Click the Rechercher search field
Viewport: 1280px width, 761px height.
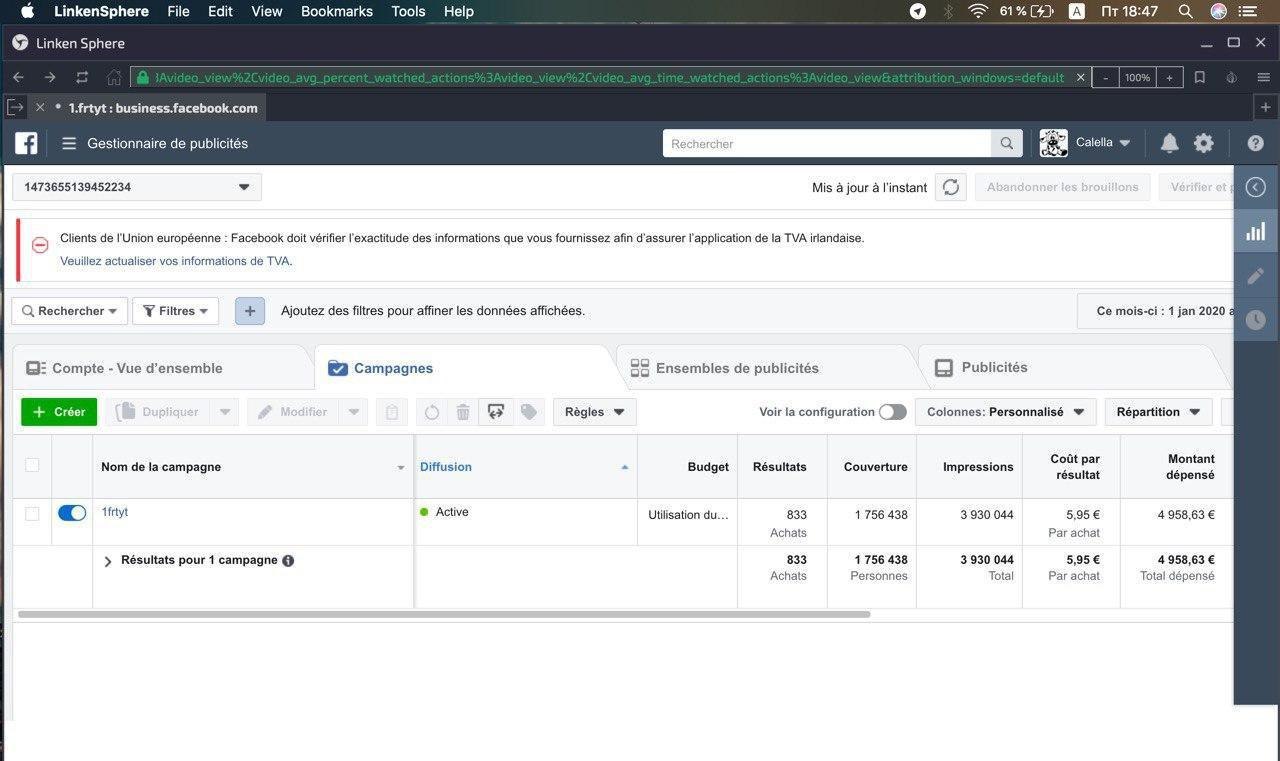pyautogui.click(x=827, y=143)
